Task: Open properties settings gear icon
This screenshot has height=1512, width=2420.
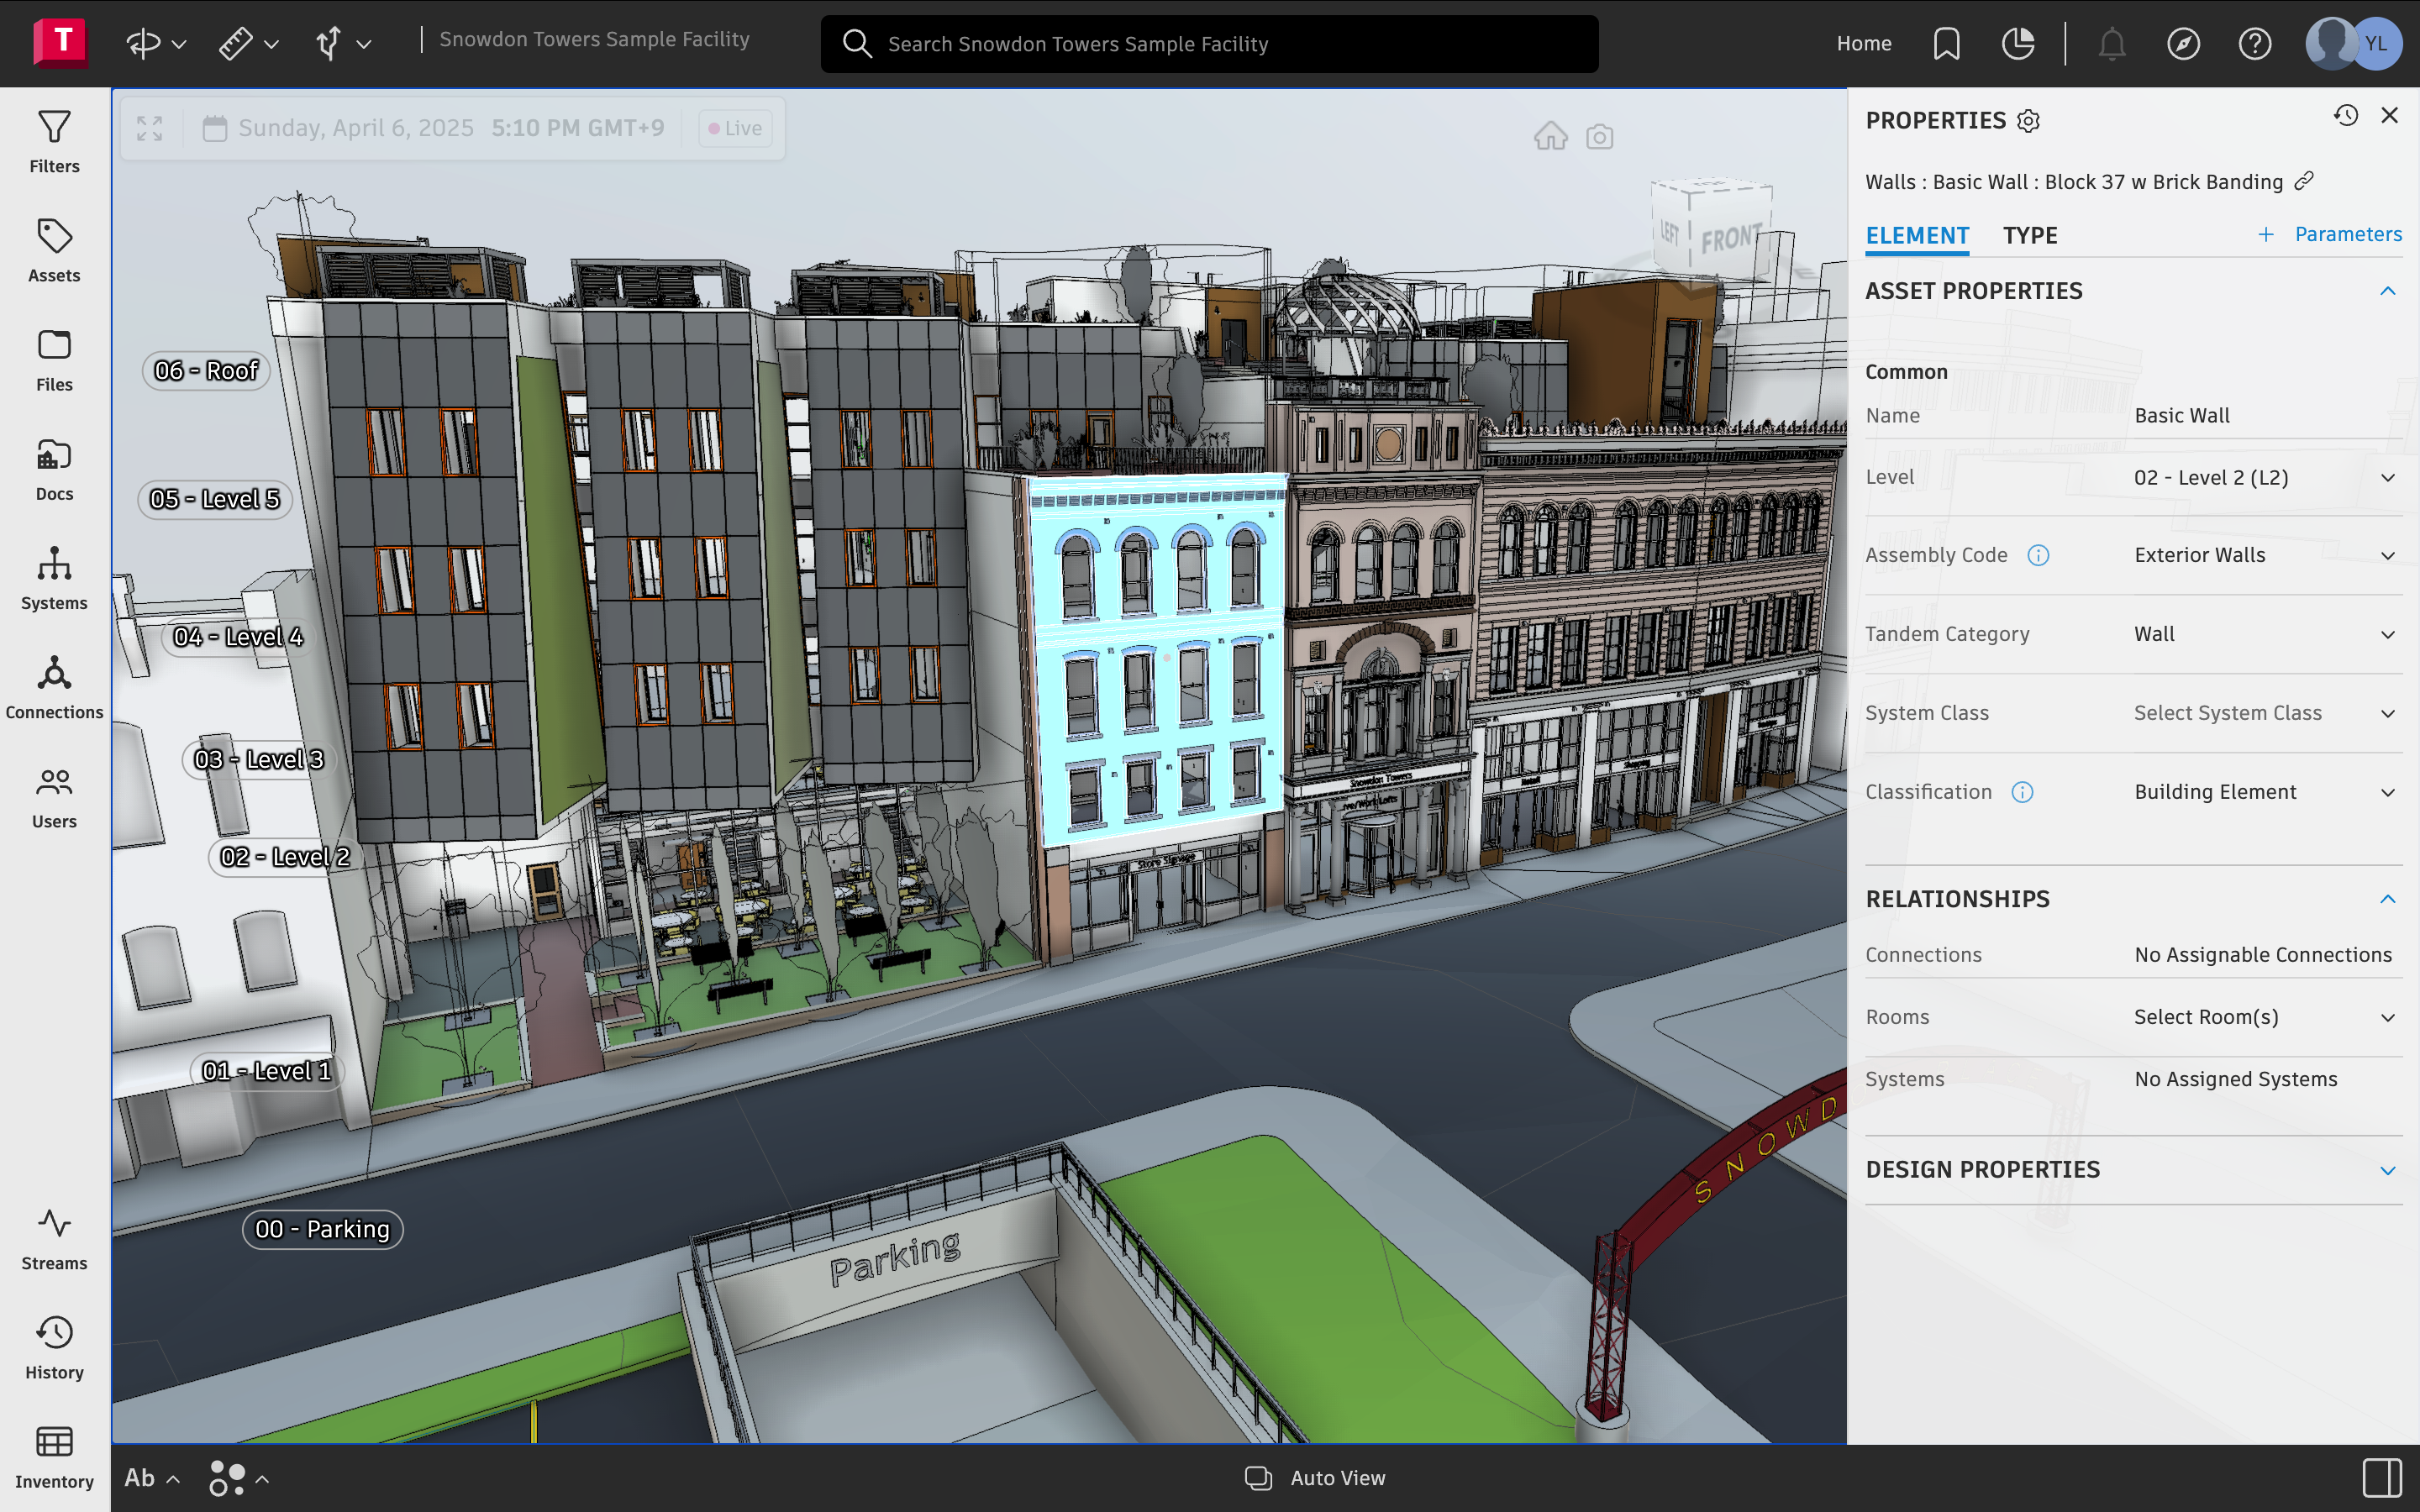Action: tap(2028, 121)
